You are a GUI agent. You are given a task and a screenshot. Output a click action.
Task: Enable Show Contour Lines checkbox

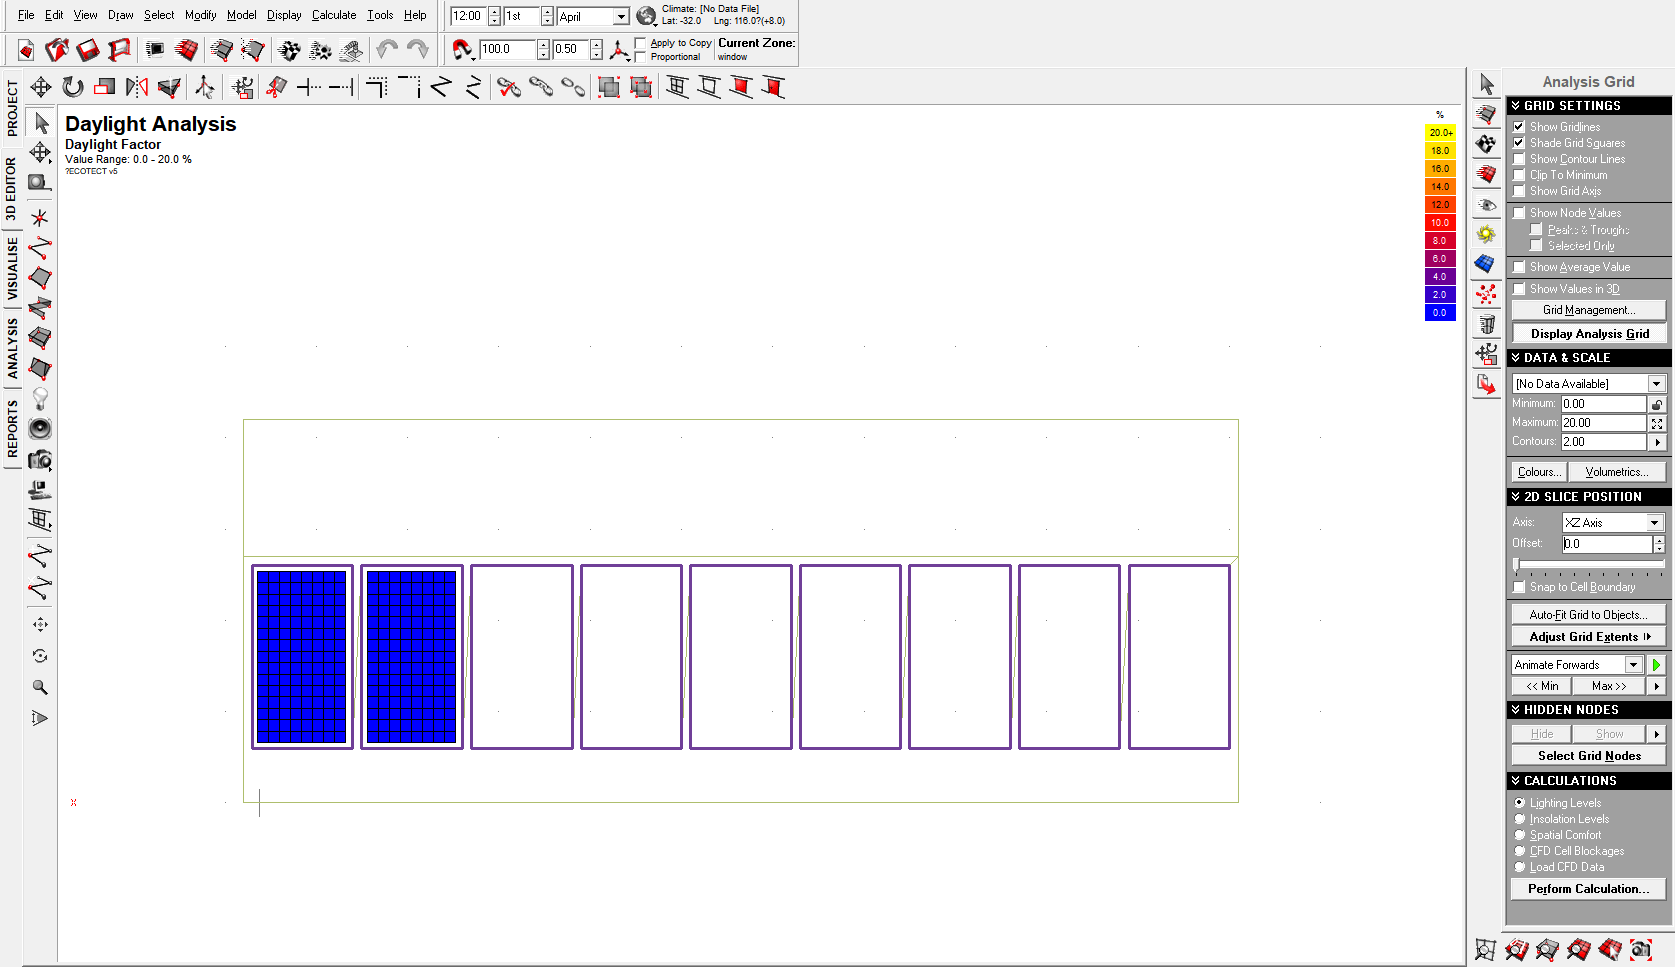(x=1519, y=159)
